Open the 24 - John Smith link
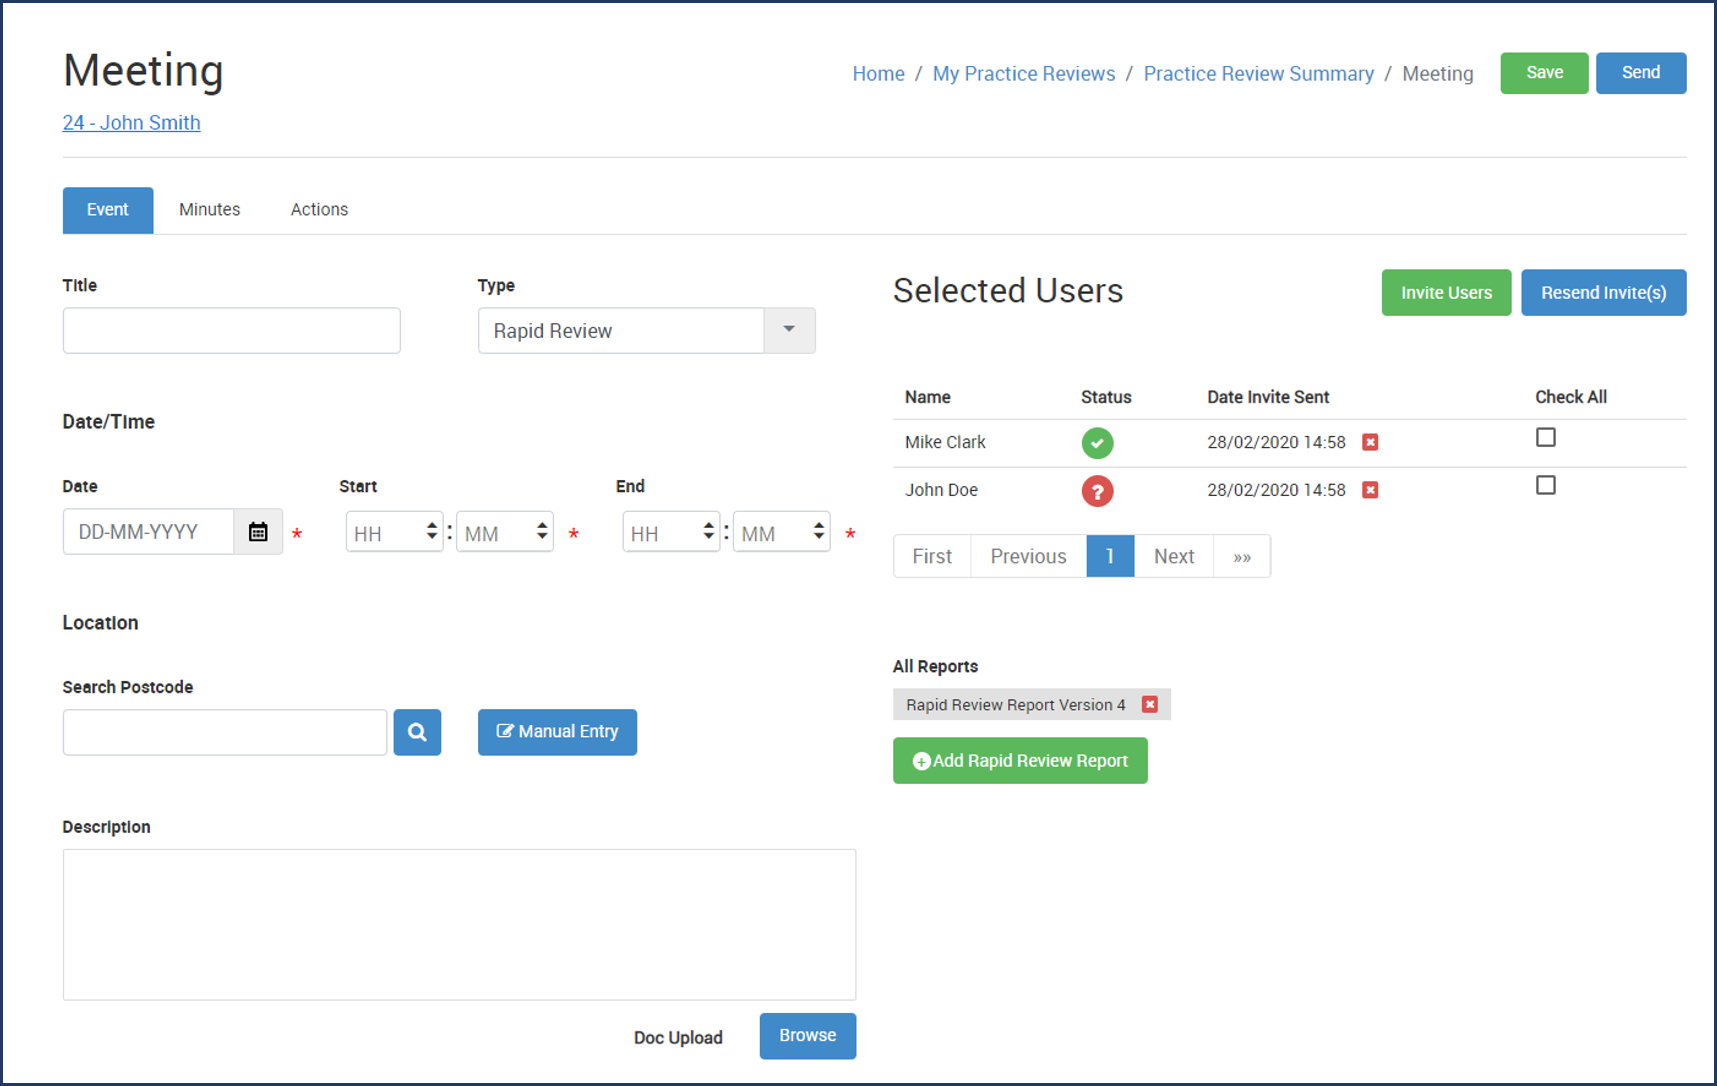Image resolution: width=1717 pixels, height=1086 pixels. click(131, 123)
